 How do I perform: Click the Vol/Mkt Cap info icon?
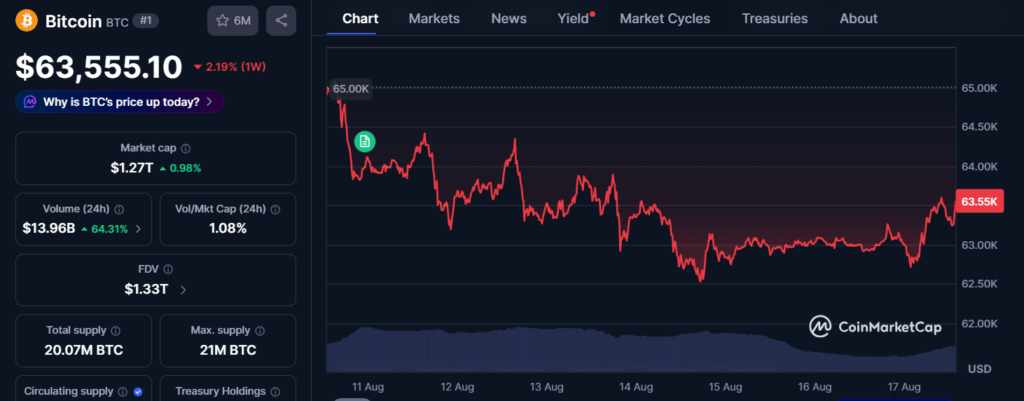(276, 210)
